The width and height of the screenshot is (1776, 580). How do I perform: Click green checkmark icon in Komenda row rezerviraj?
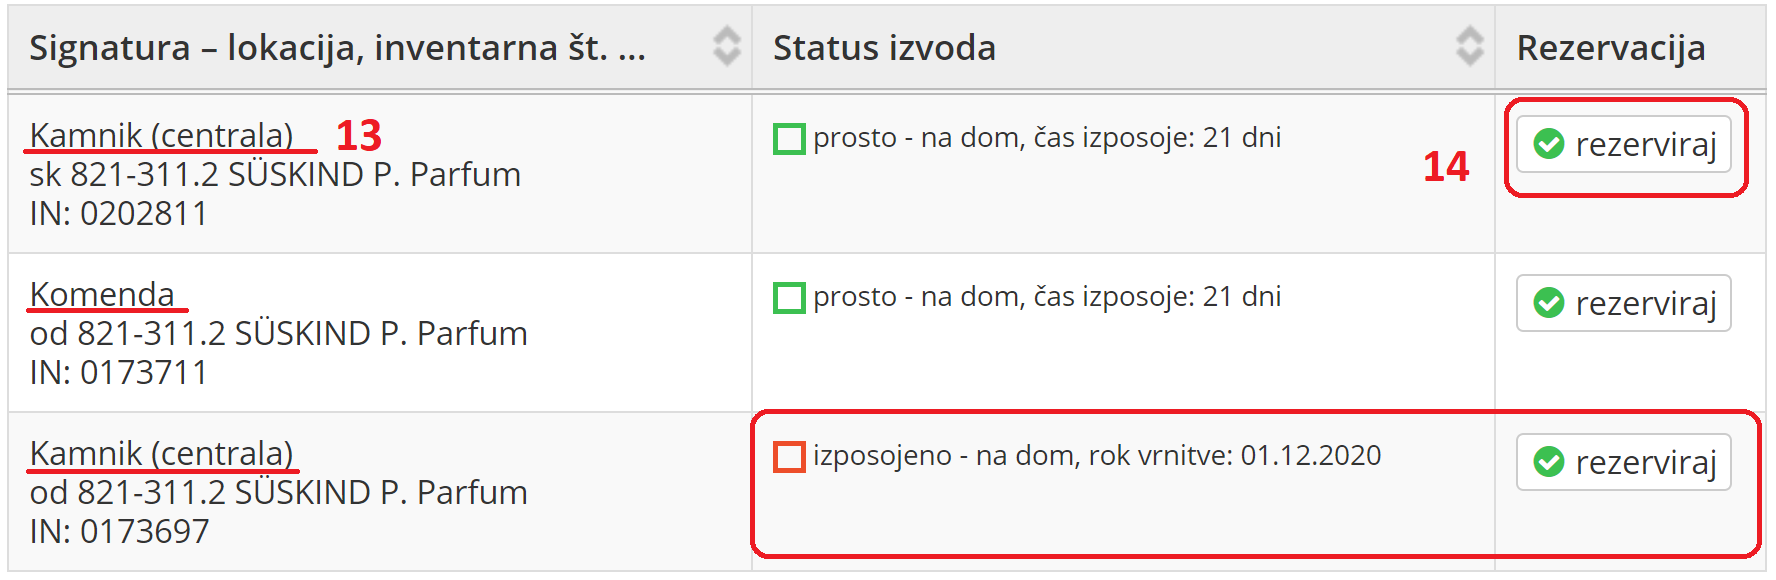pyautogui.click(x=1549, y=303)
